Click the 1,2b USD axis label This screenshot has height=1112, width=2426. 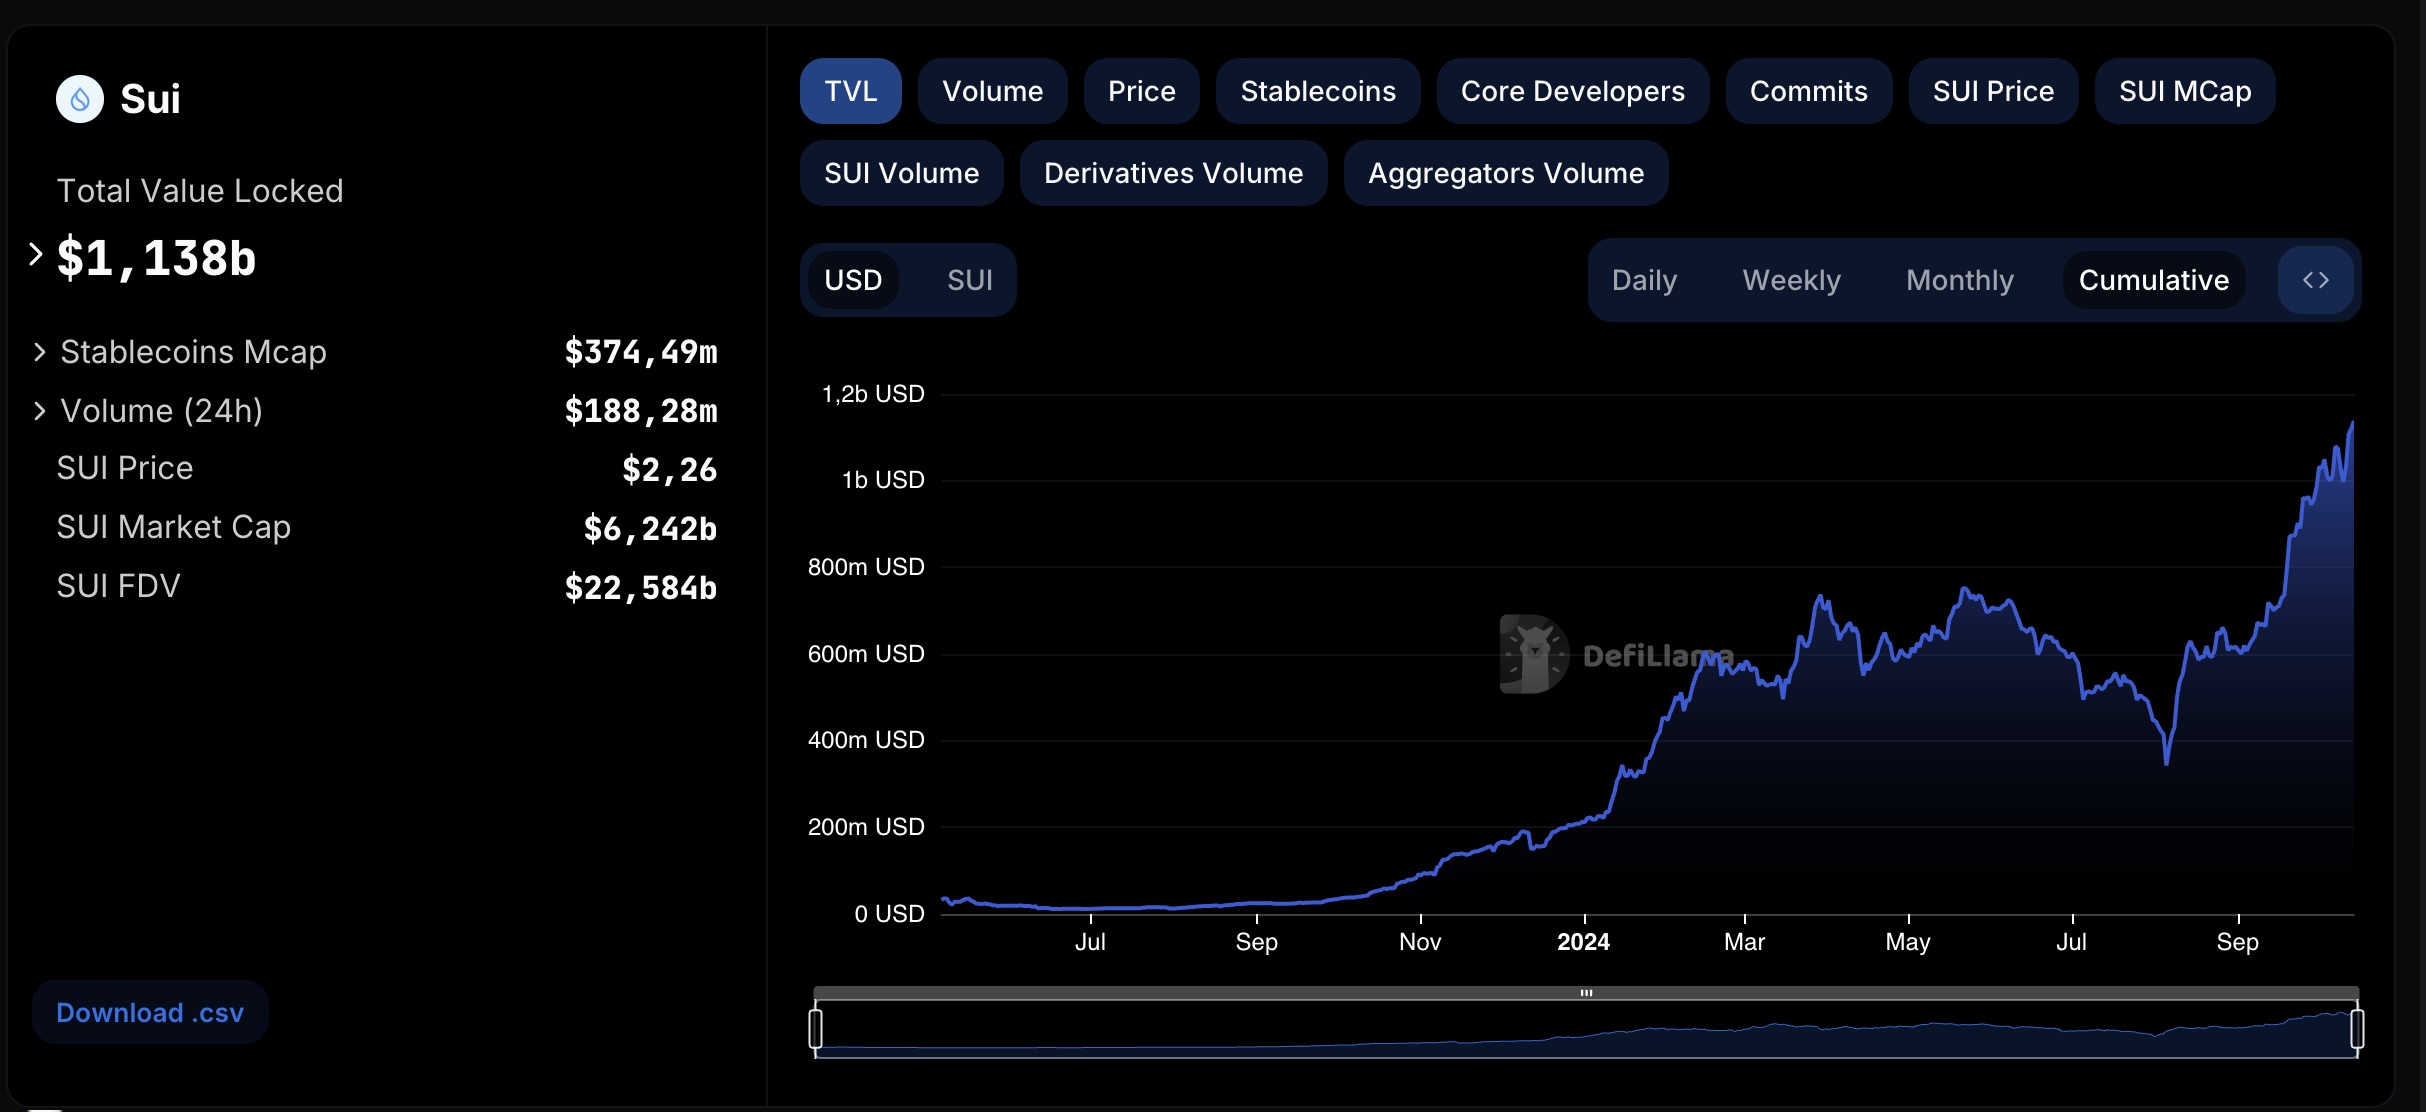873,394
